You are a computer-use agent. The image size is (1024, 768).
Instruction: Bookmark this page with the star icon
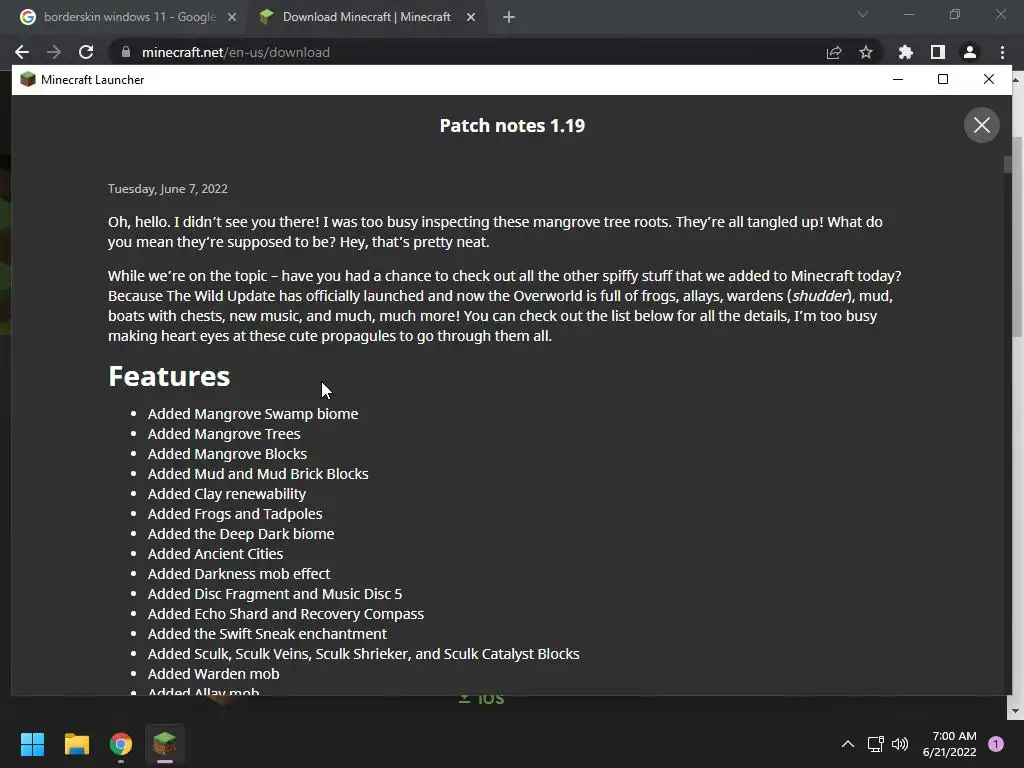pyautogui.click(x=866, y=52)
